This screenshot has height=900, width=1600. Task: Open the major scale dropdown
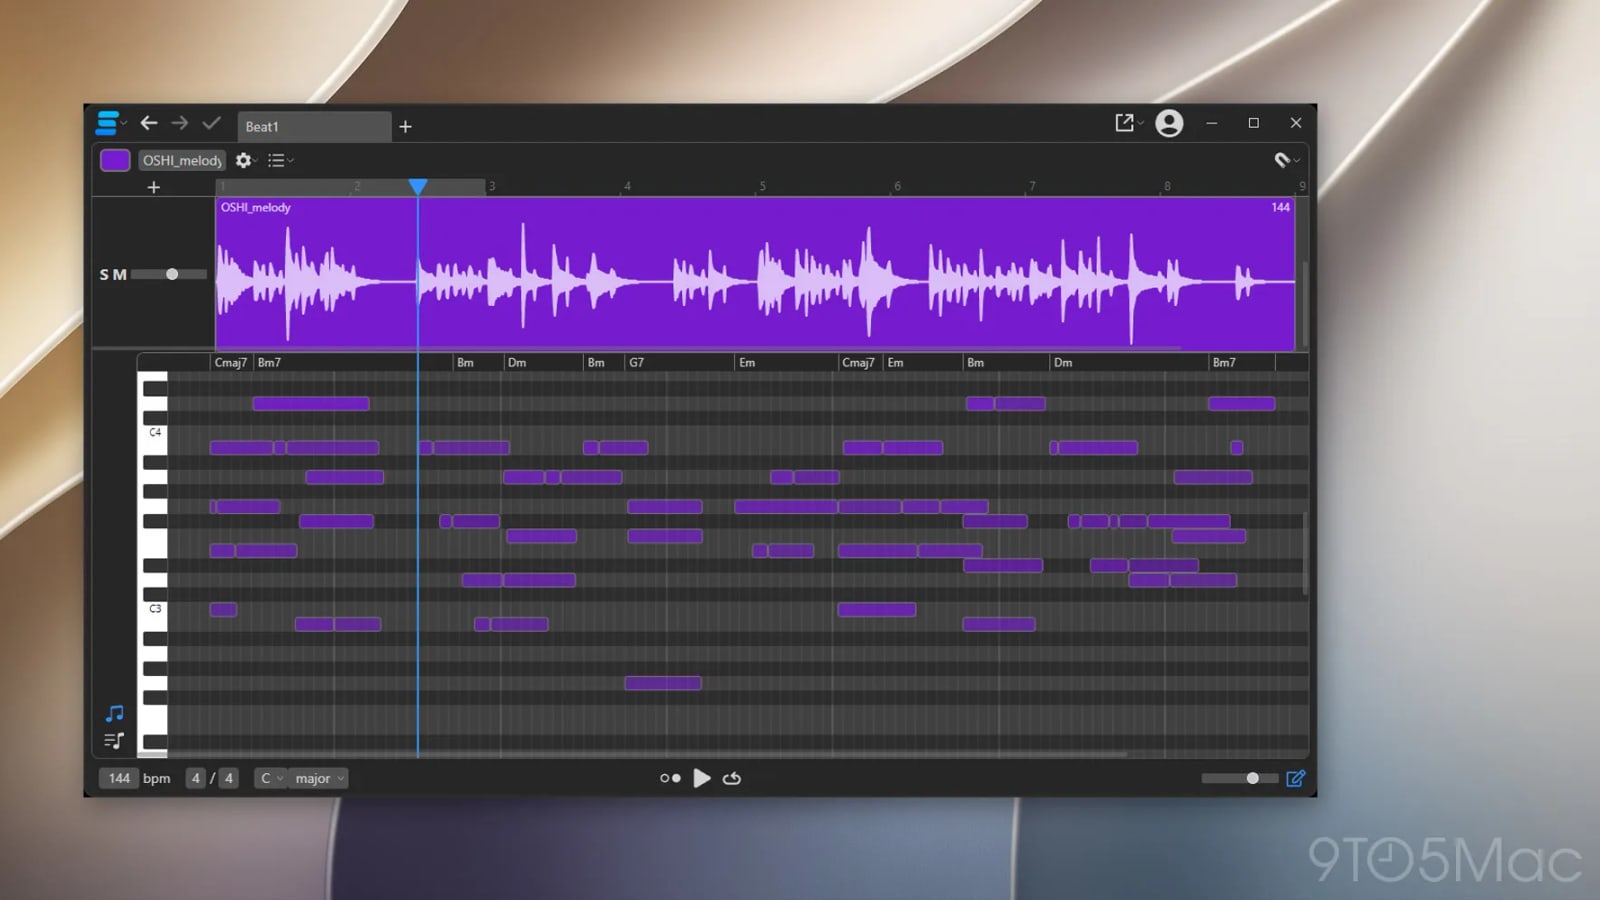[319, 778]
